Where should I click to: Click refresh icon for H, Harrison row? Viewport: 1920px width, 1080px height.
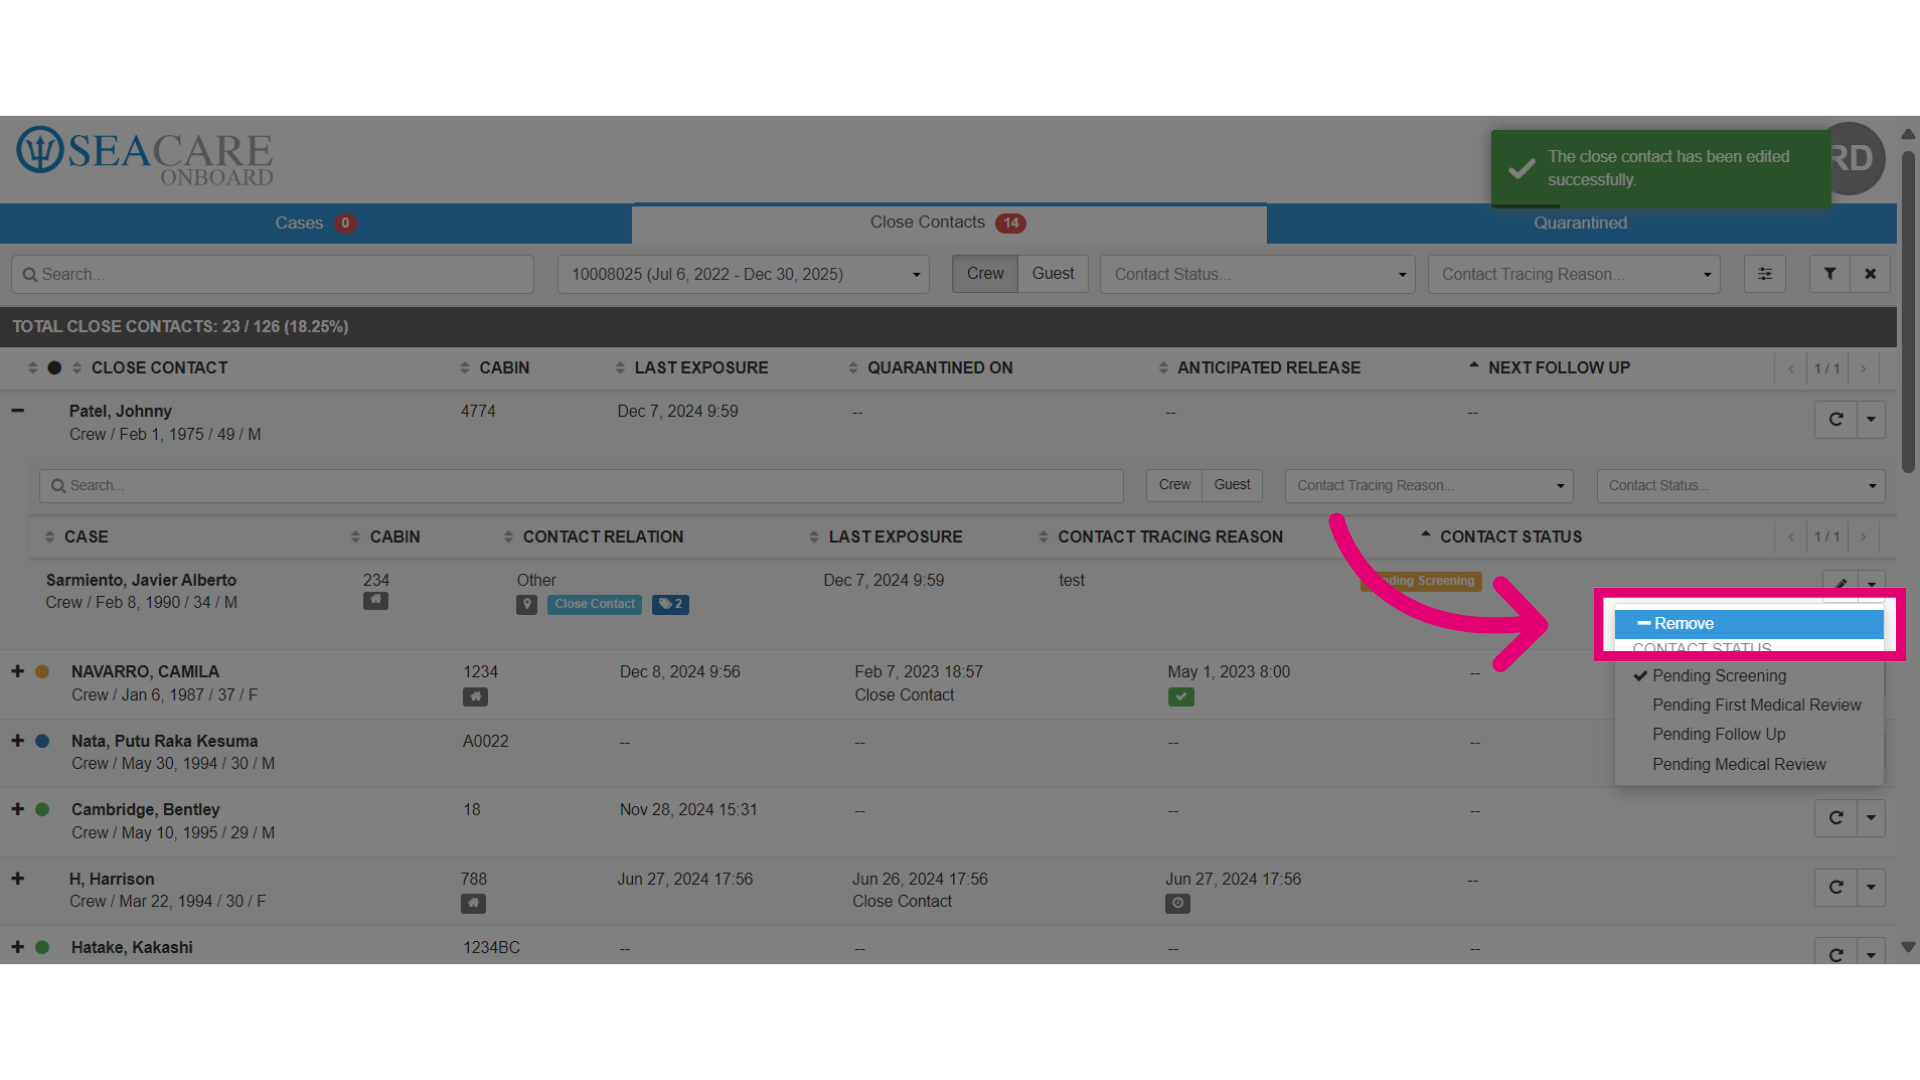pos(1836,887)
